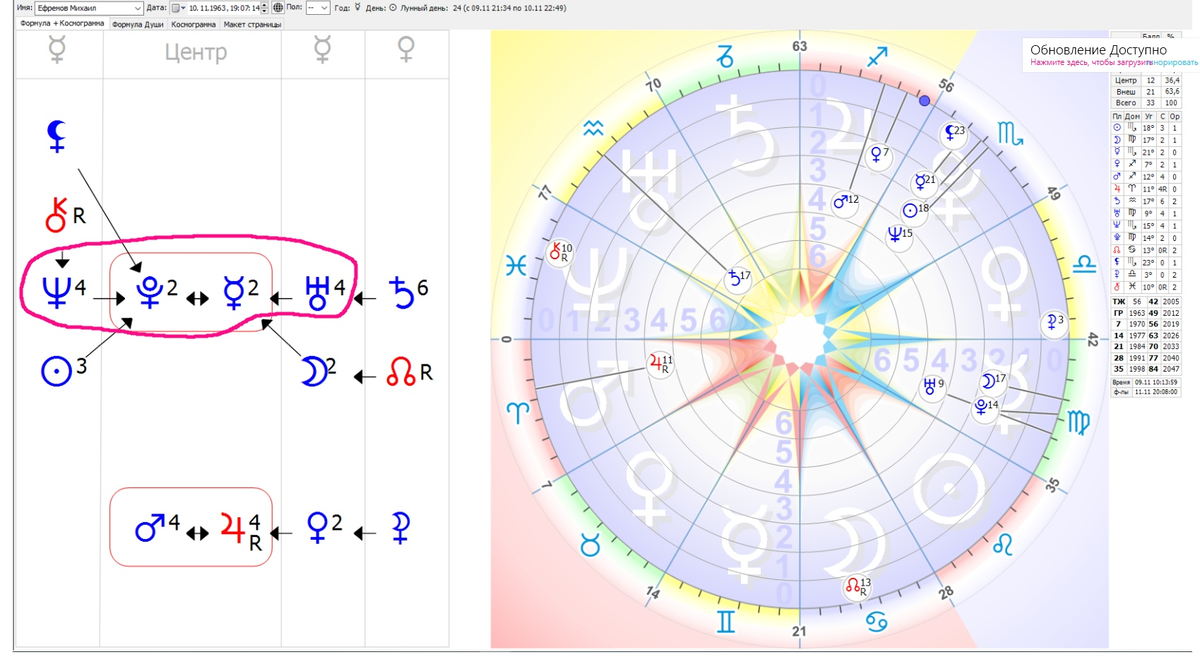Select the Всего row in the points table
Screen dimensions: 1200x657
click(x=1148, y=103)
